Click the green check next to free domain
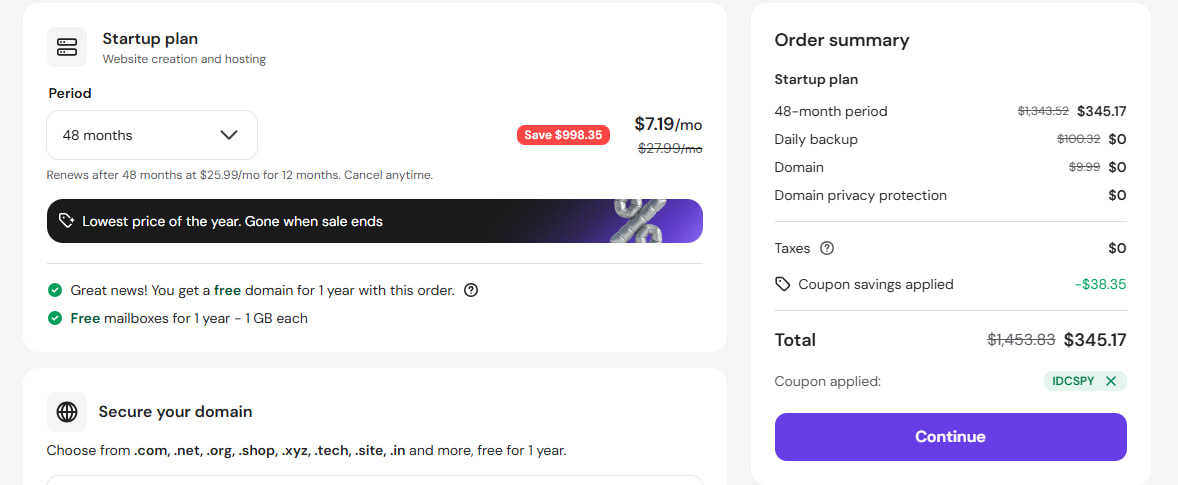 pos(55,290)
